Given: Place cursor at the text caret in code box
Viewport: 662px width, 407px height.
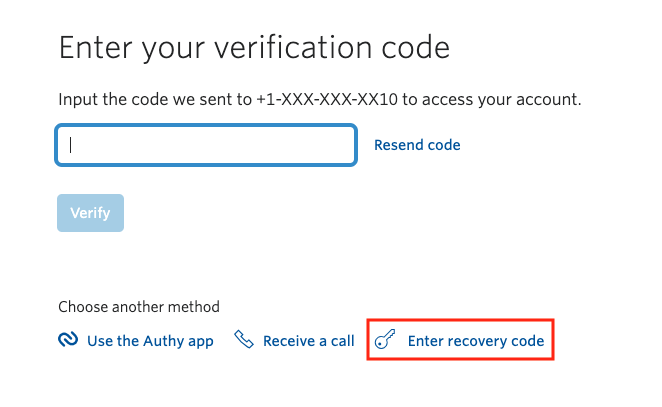Looking at the screenshot, I should pos(72,145).
